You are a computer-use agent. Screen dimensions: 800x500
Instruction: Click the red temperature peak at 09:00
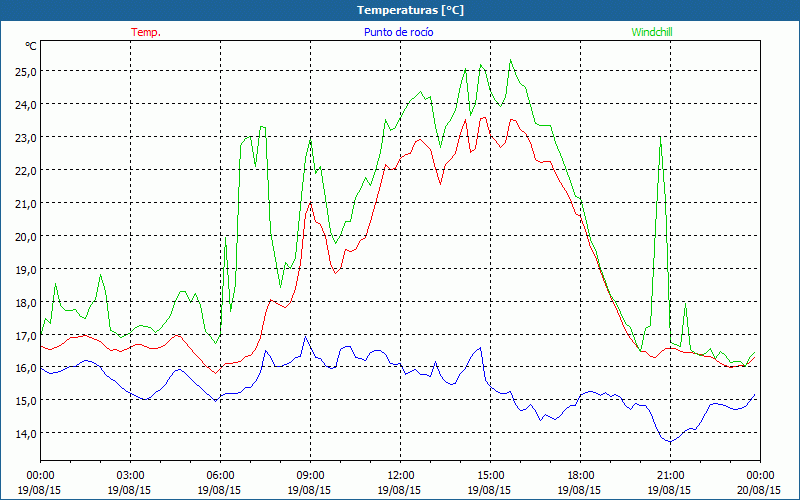(310, 203)
